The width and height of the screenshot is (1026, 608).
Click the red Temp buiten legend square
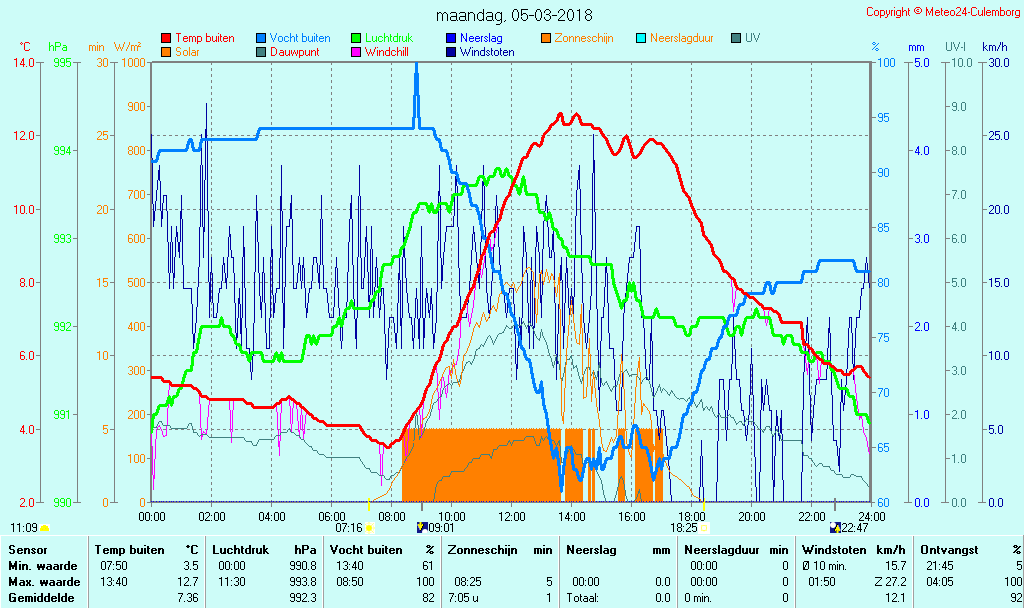click(166, 38)
